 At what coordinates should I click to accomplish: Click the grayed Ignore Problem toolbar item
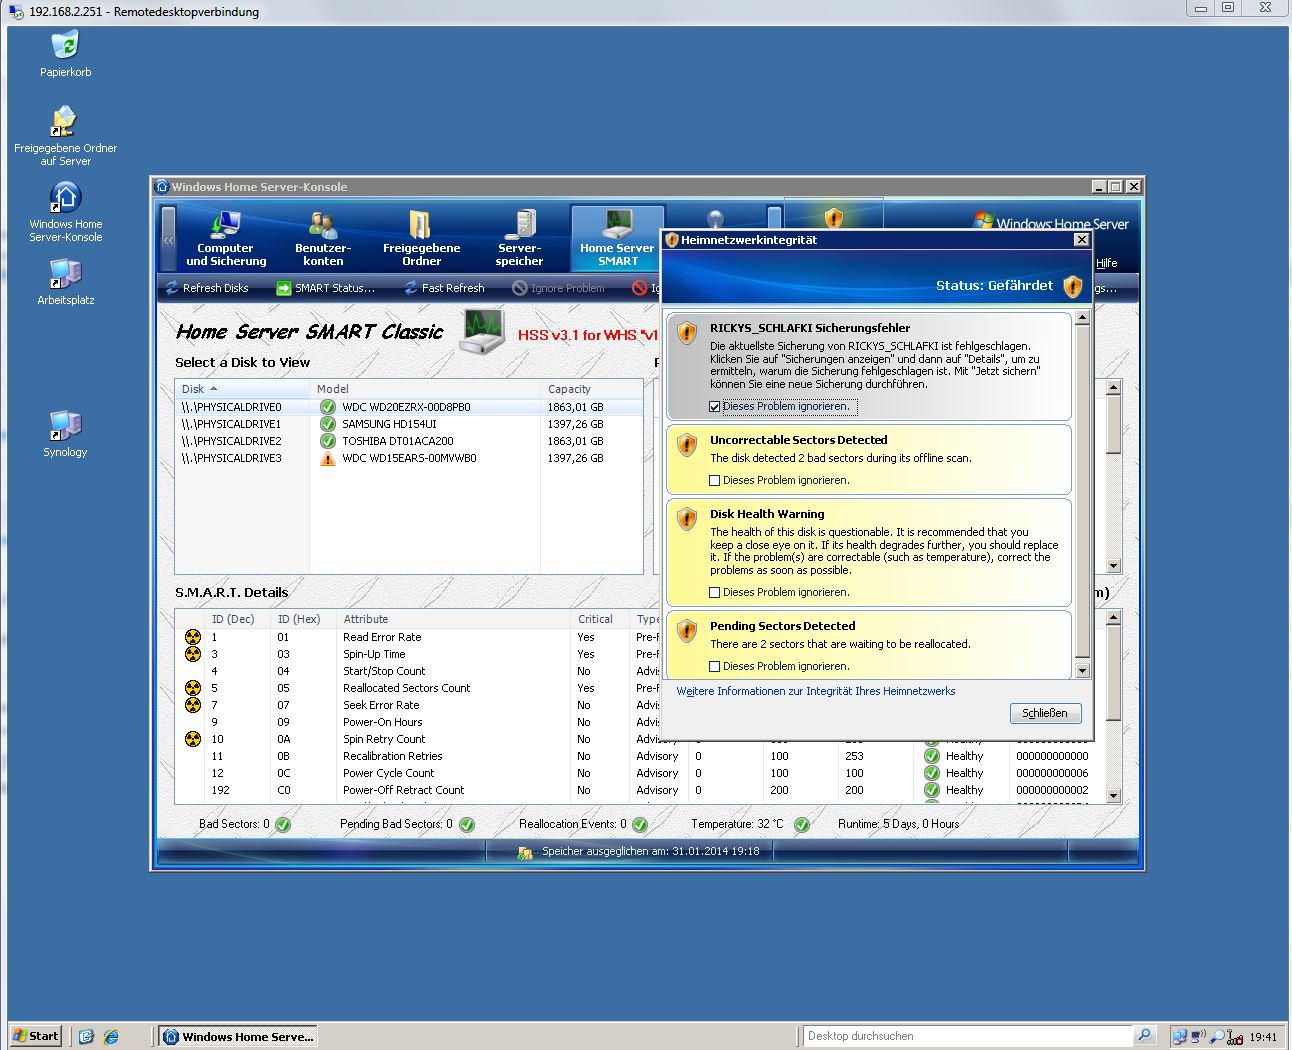click(x=558, y=288)
